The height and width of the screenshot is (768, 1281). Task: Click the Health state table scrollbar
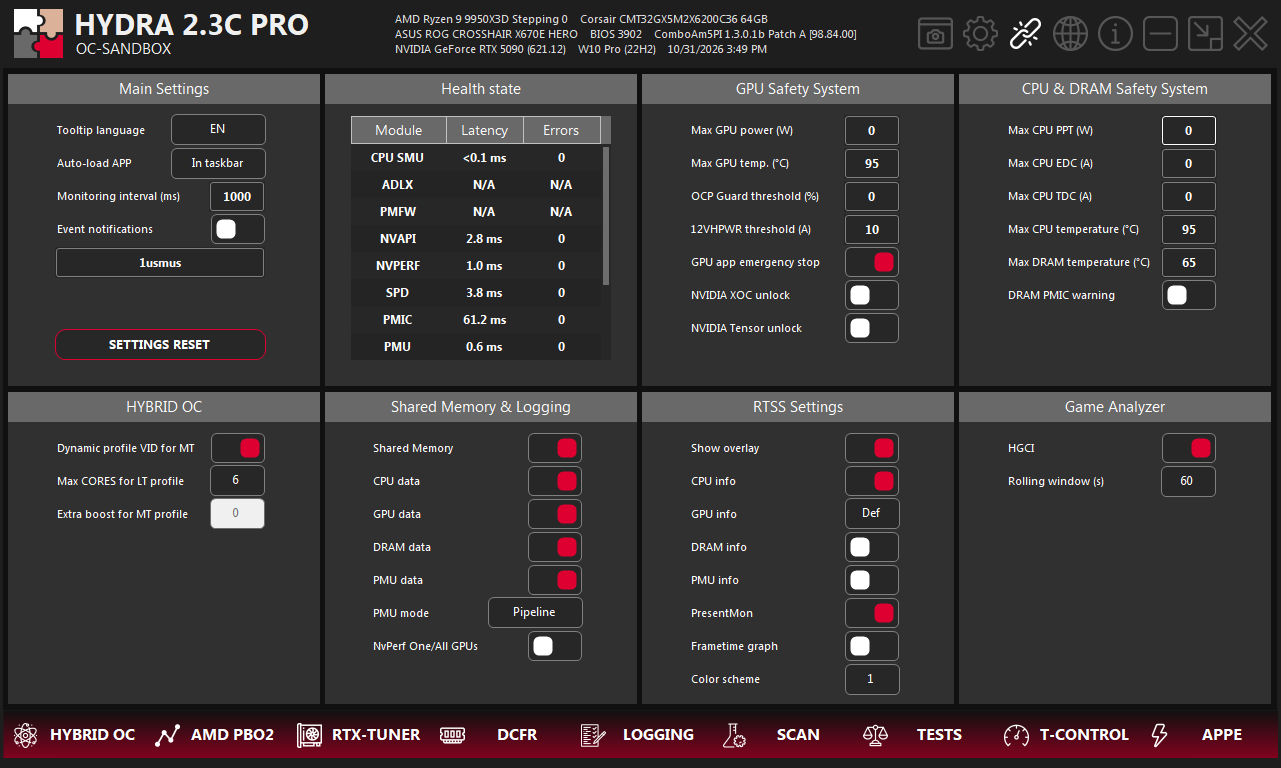coord(606,215)
